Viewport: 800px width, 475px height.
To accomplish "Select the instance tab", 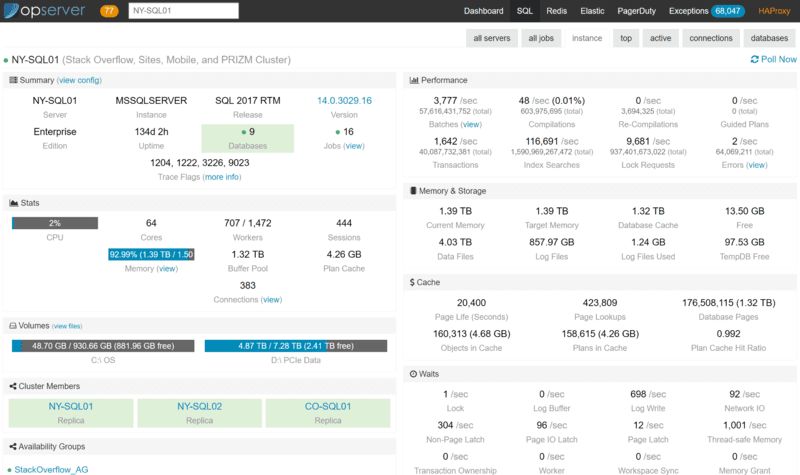I will click(587, 38).
